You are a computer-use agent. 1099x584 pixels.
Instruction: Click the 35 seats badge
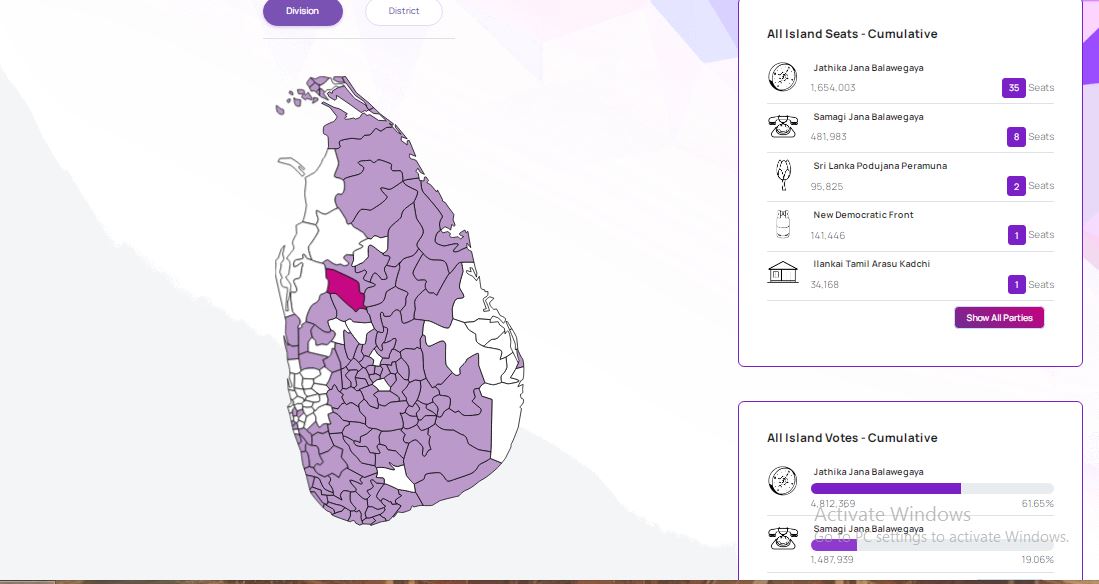pos(1013,88)
